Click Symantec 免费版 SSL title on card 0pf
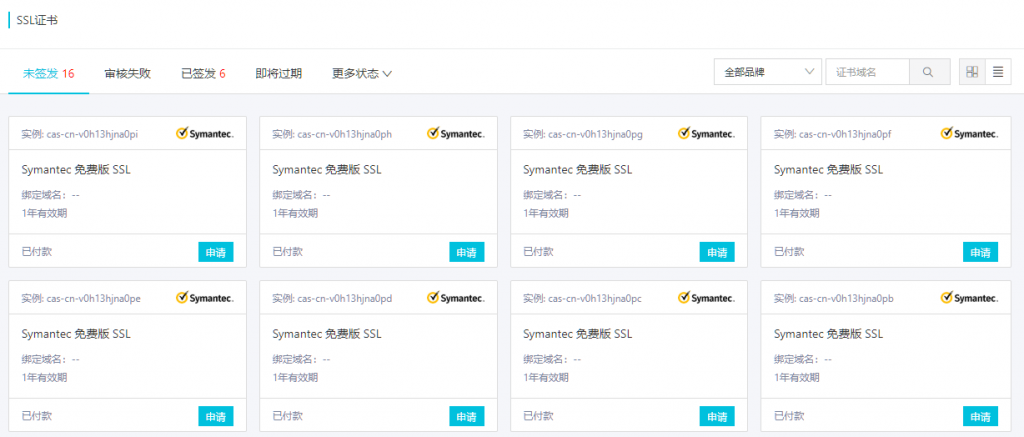This screenshot has width=1024, height=437. pyautogui.click(x=829, y=170)
